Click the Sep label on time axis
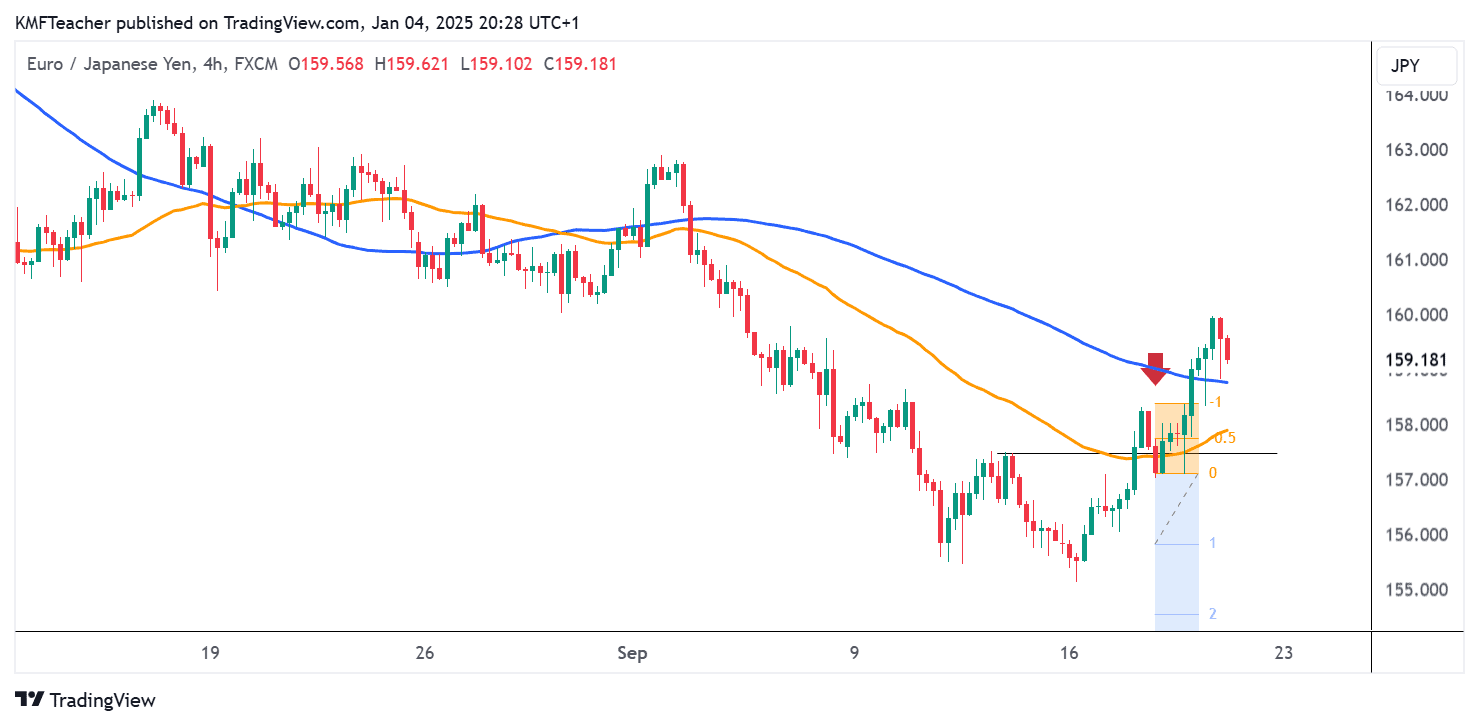Screen dimensions: 1479x726 point(632,654)
